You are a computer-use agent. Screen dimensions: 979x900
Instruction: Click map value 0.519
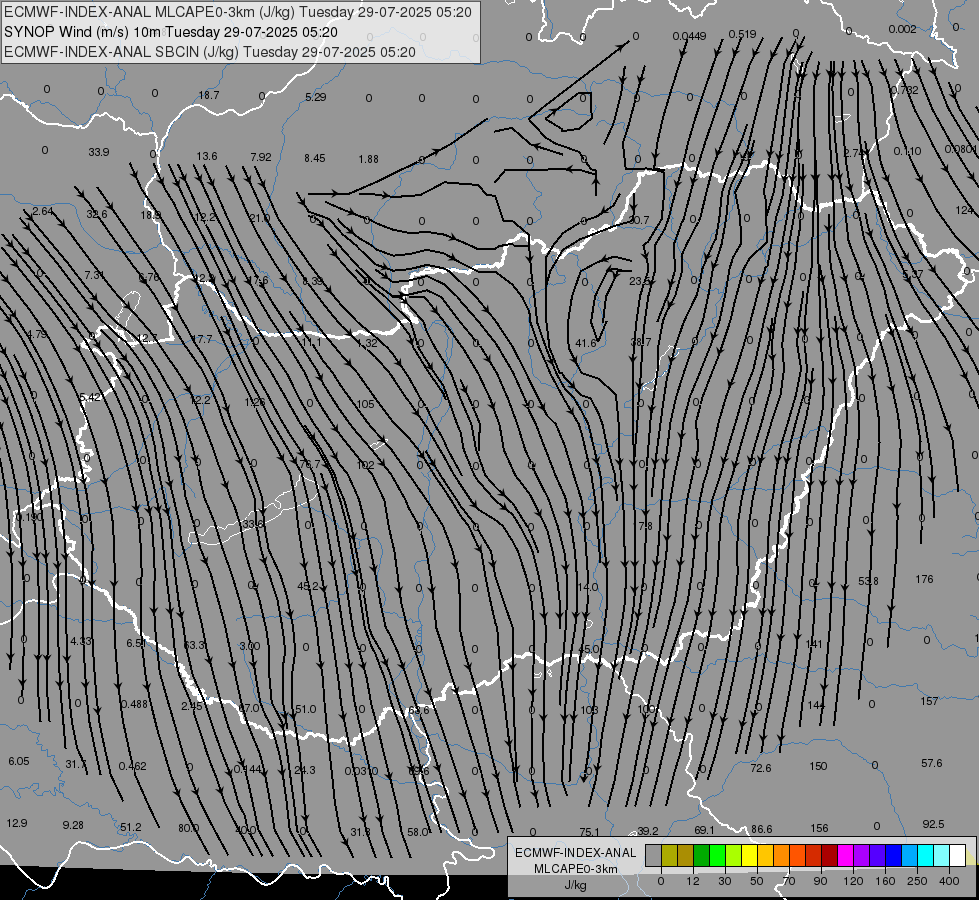click(742, 34)
